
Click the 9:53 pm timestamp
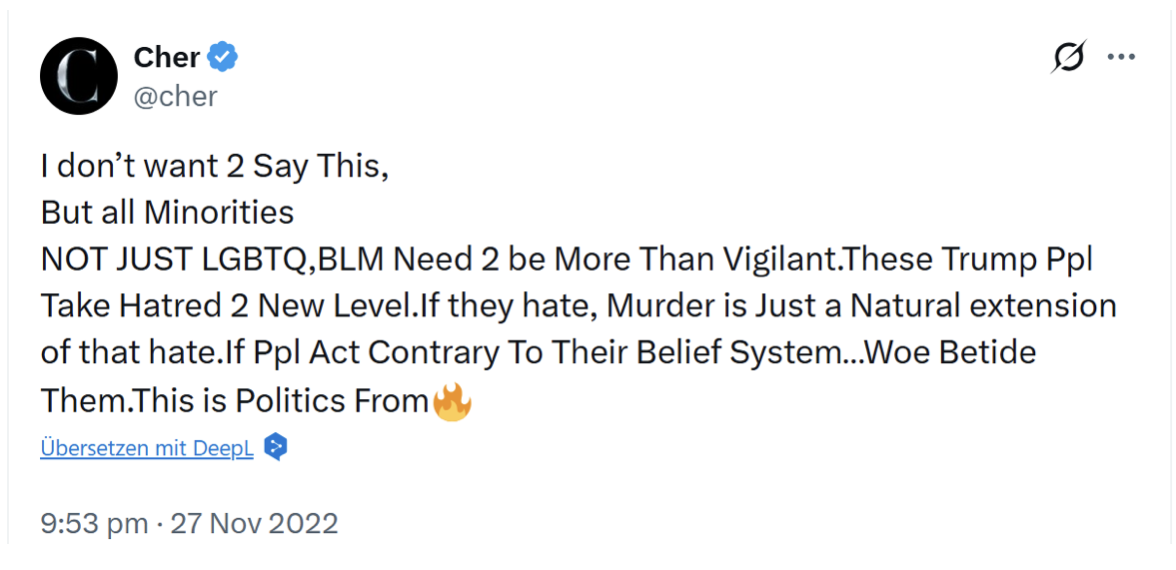click(x=94, y=523)
